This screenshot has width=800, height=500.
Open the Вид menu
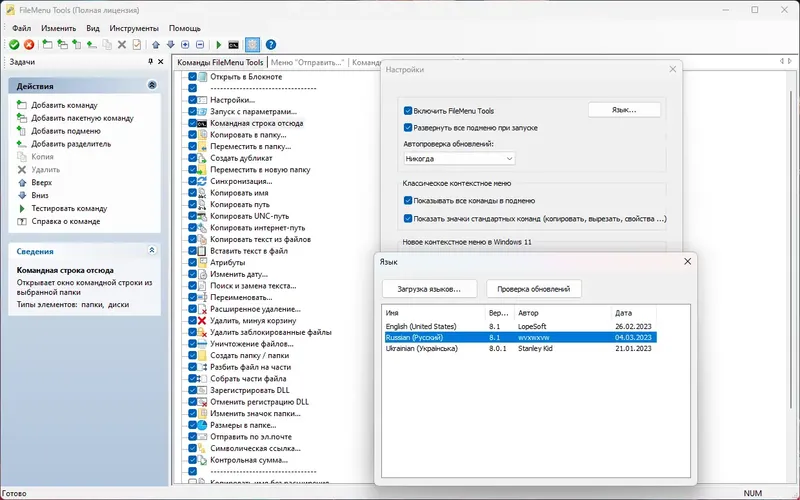click(93, 28)
